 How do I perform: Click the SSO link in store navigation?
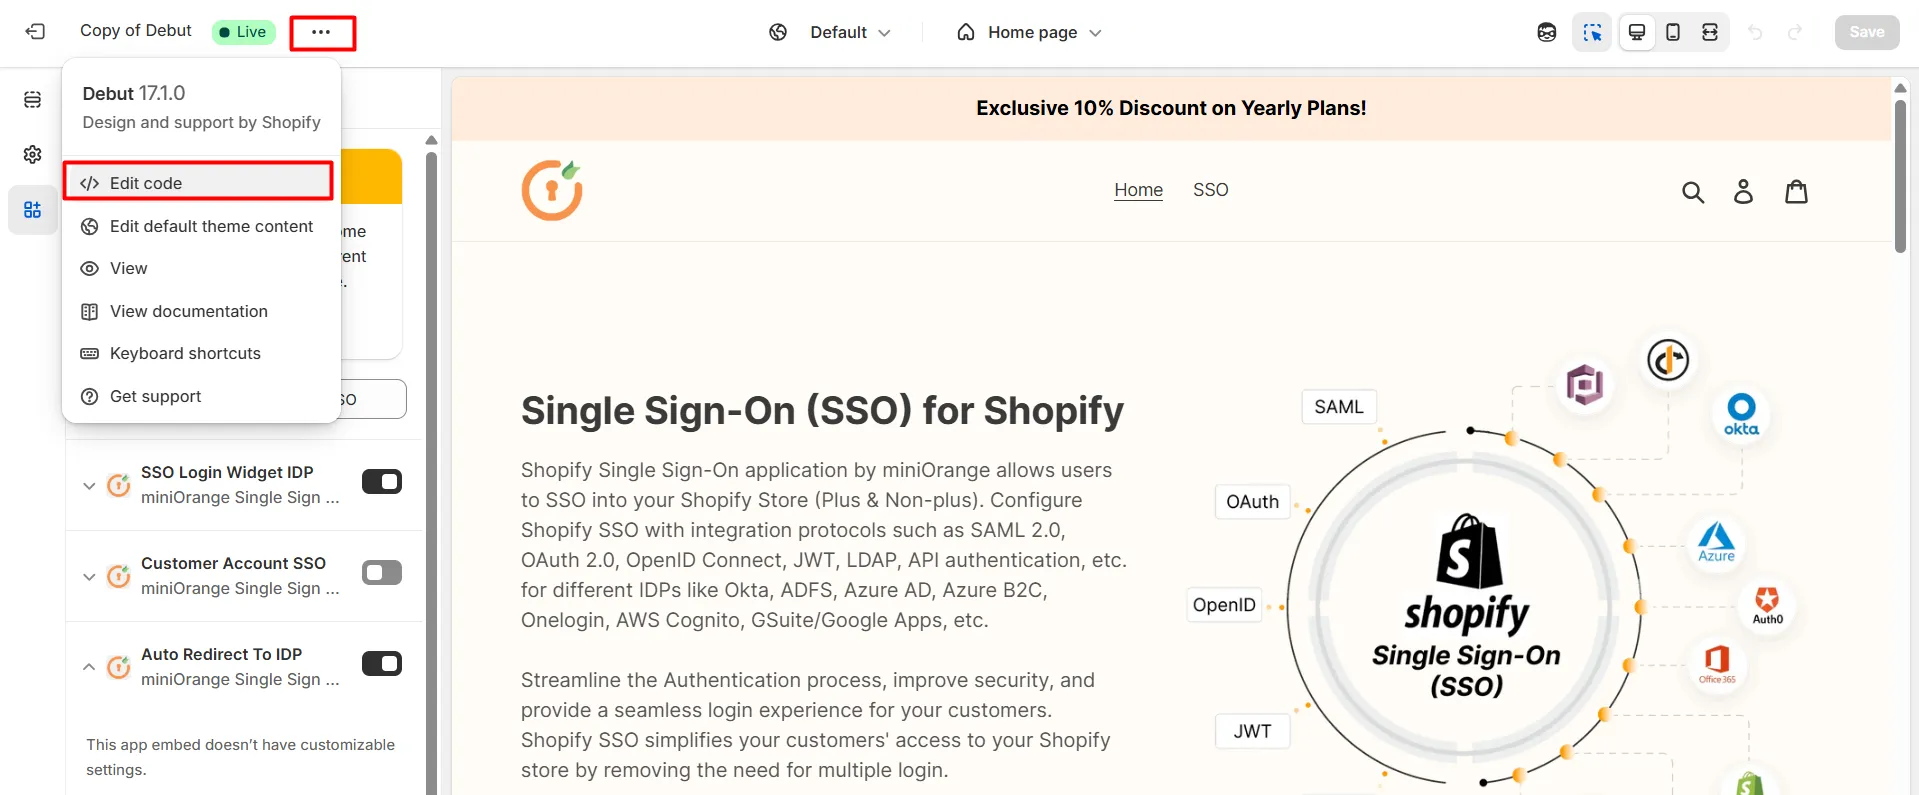[x=1210, y=190]
